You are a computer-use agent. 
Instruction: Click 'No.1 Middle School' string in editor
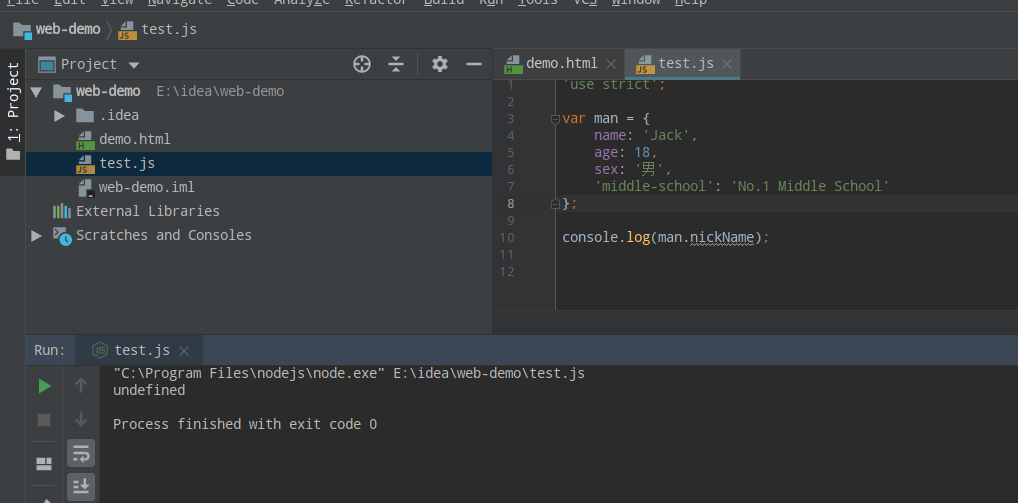[x=810, y=186]
